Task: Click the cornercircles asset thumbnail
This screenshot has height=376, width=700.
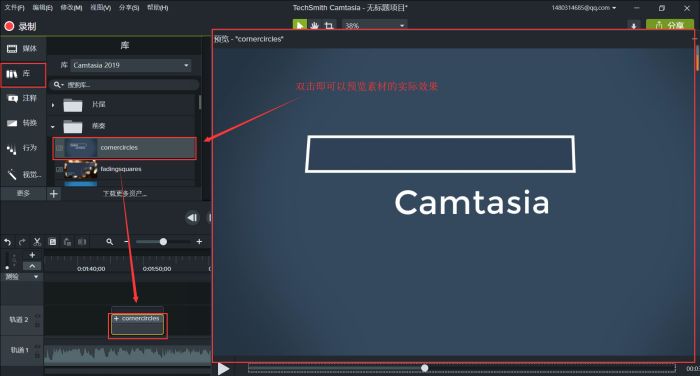Action: tap(81, 148)
